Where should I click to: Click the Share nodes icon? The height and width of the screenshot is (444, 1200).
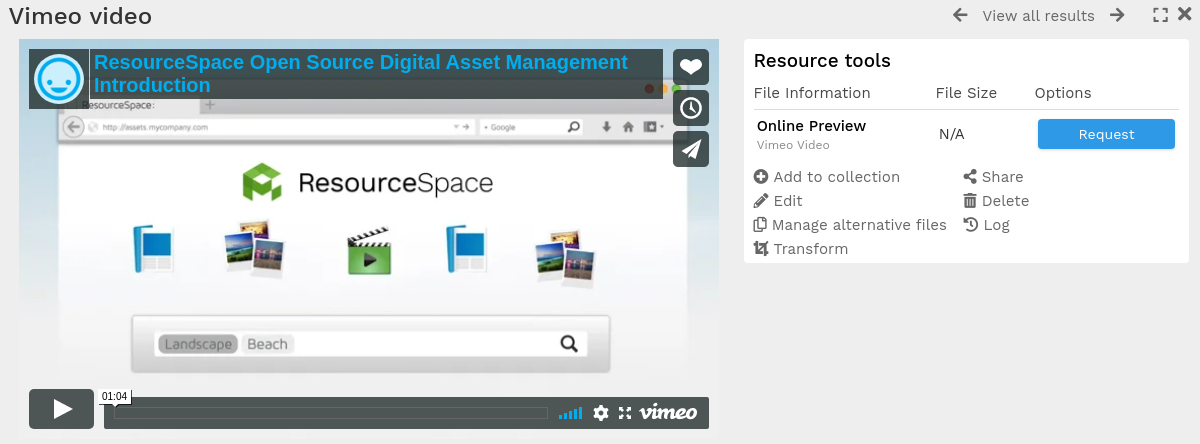coord(970,177)
